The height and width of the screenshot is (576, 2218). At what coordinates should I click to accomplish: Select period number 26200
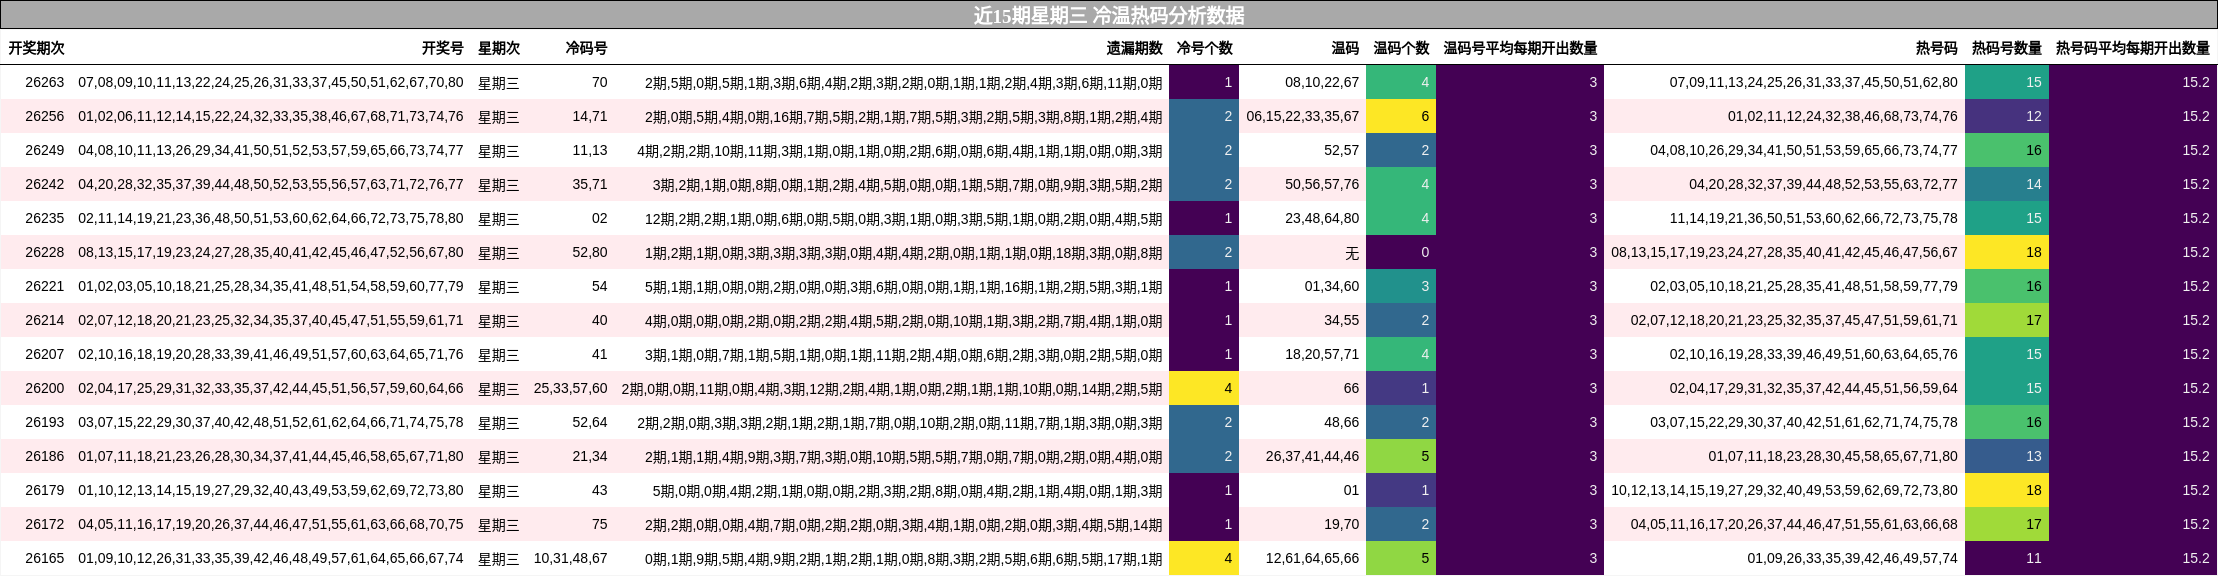point(45,388)
